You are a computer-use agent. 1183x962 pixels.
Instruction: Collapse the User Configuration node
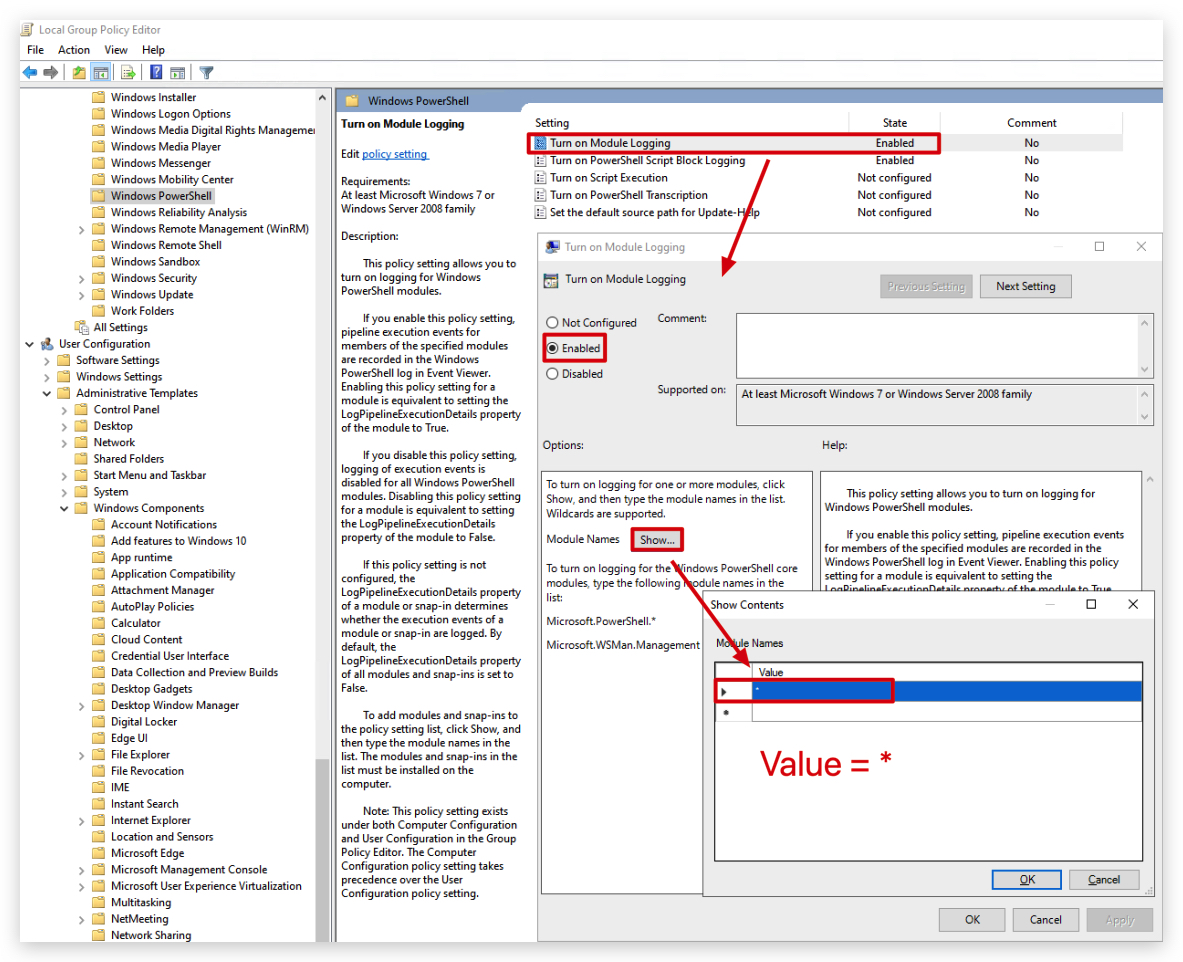pos(29,344)
